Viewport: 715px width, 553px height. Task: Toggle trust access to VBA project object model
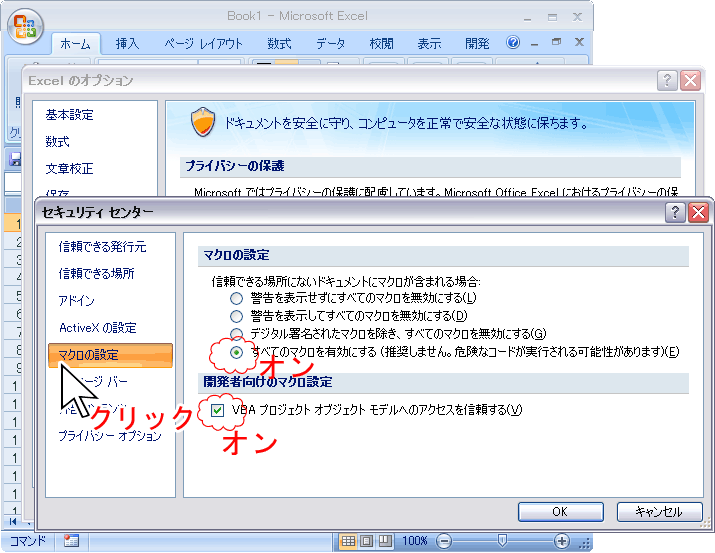(x=218, y=410)
